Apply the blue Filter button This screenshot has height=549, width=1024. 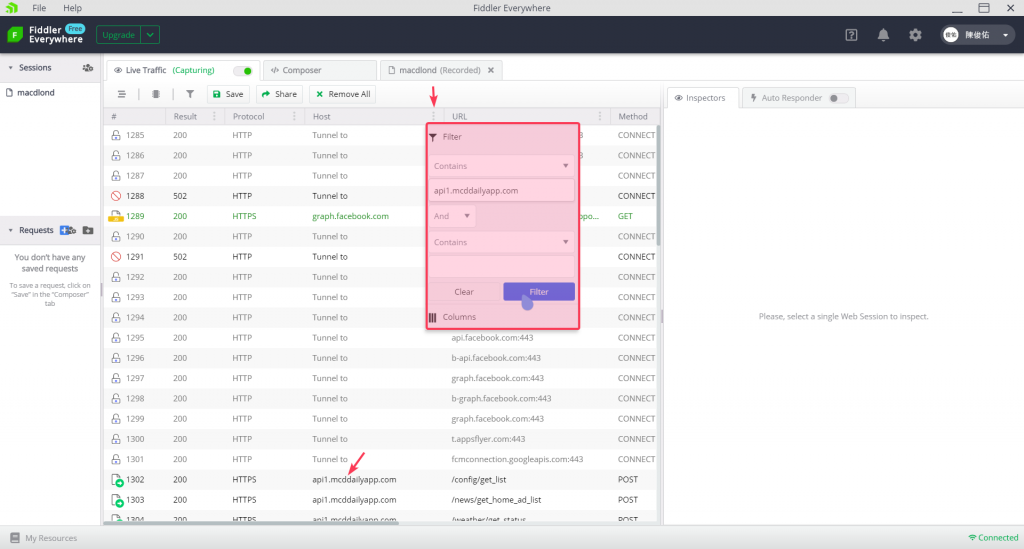click(539, 292)
